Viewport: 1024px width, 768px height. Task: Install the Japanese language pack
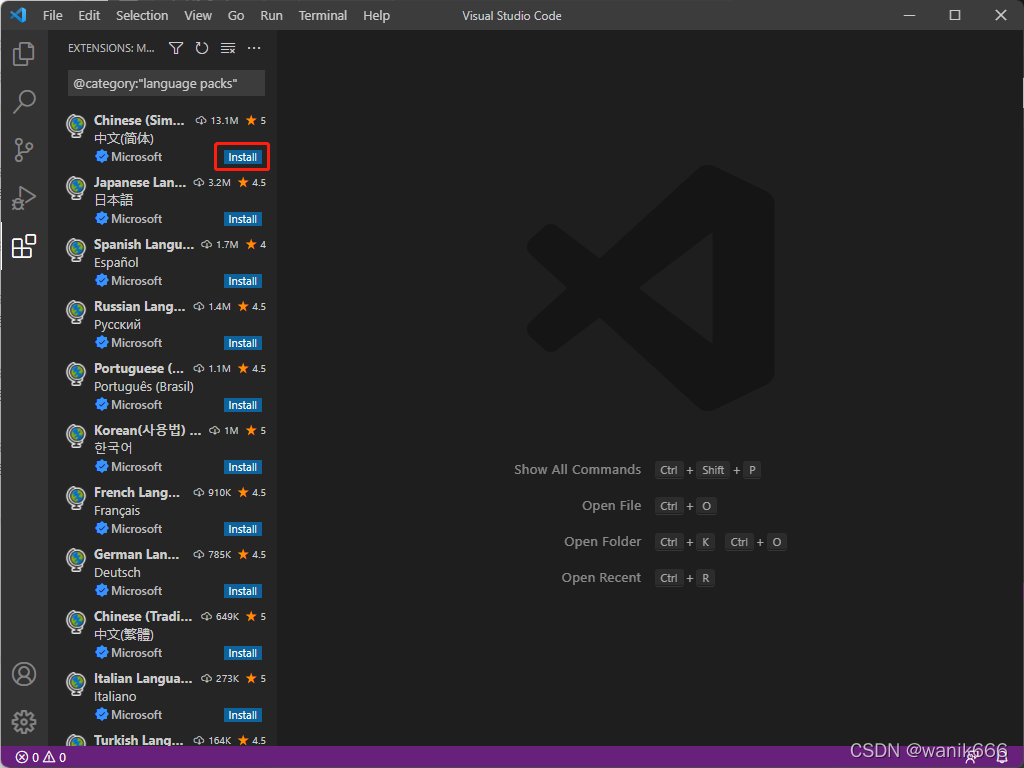pos(242,219)
